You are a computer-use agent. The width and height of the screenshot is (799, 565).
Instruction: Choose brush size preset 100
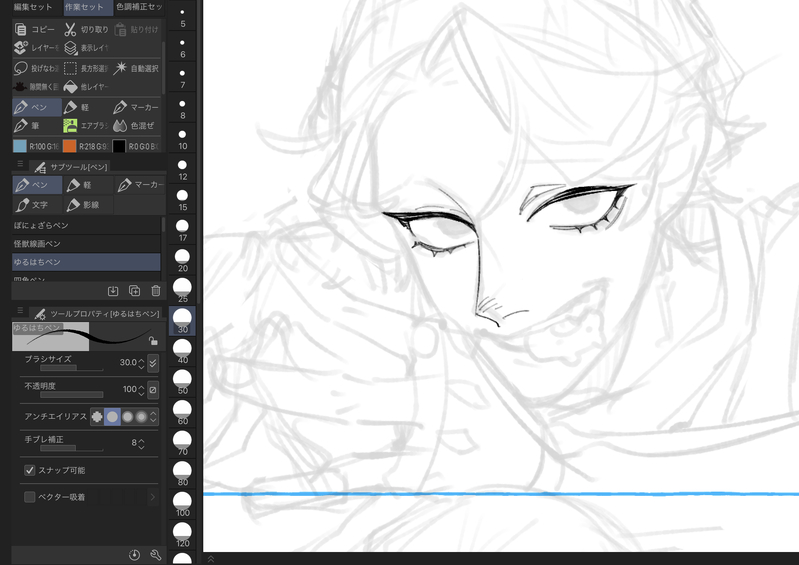point(182,505)
